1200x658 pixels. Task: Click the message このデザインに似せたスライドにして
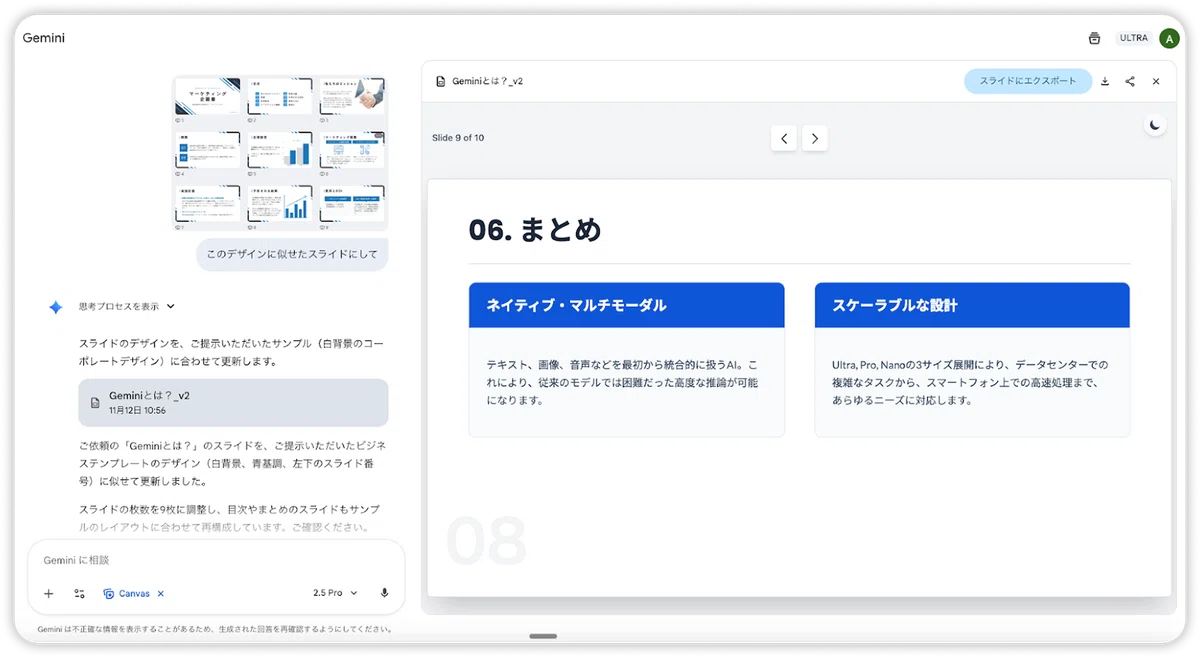tap(292, 254)
